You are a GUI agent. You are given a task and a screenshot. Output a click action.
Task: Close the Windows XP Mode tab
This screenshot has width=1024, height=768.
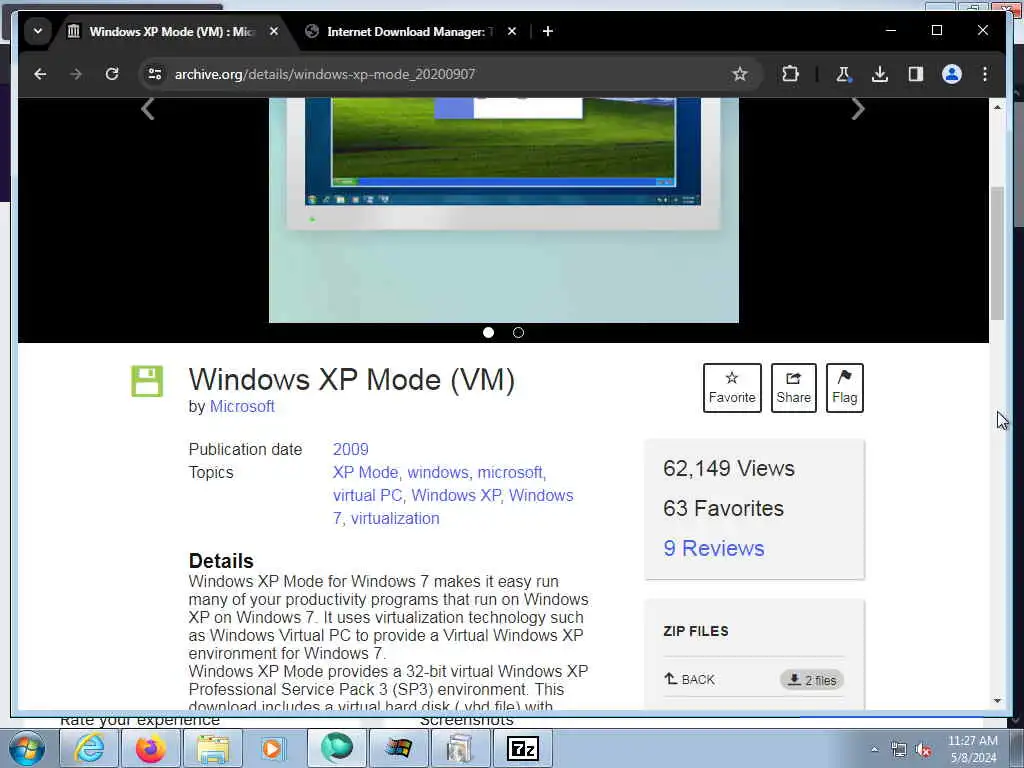[x=274, y=31]
